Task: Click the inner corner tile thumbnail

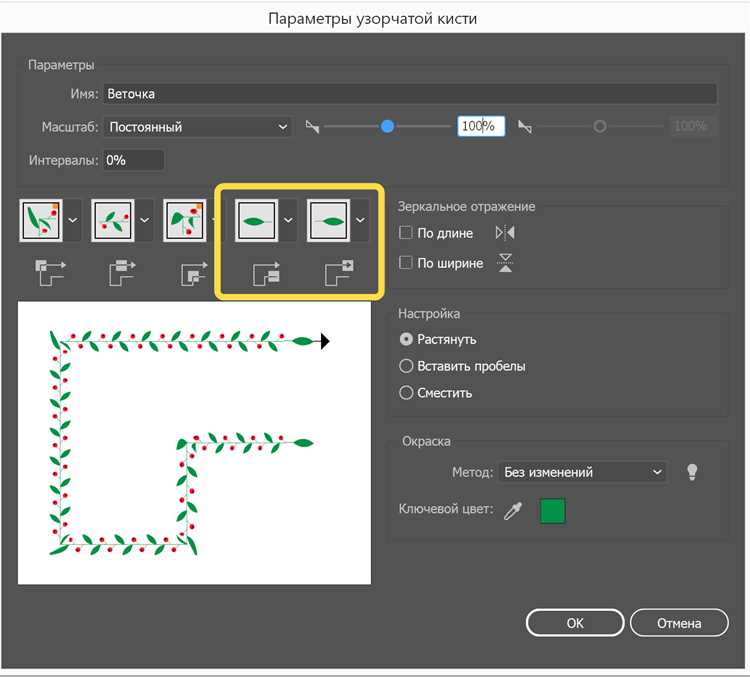Action: pyautogui.click(x=184, y=219)
